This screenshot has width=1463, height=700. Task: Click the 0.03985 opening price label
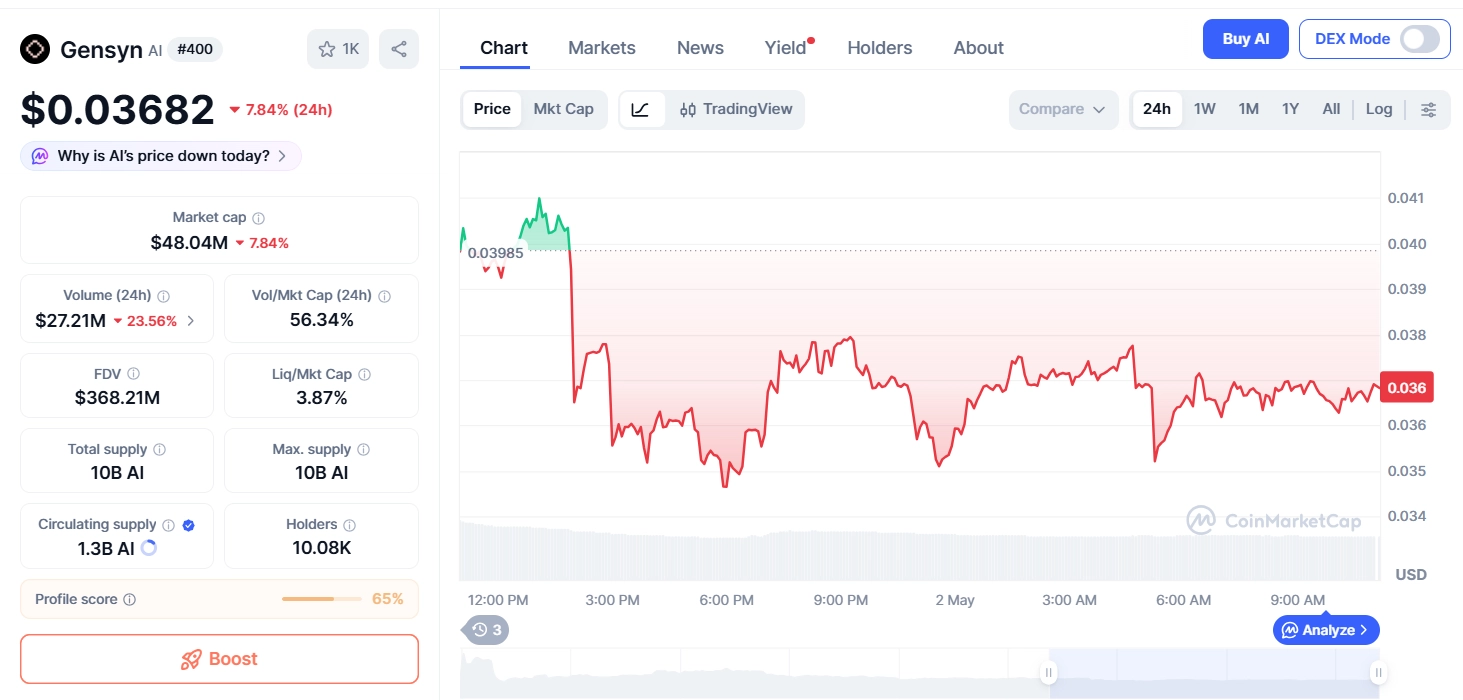coord(496,253)
